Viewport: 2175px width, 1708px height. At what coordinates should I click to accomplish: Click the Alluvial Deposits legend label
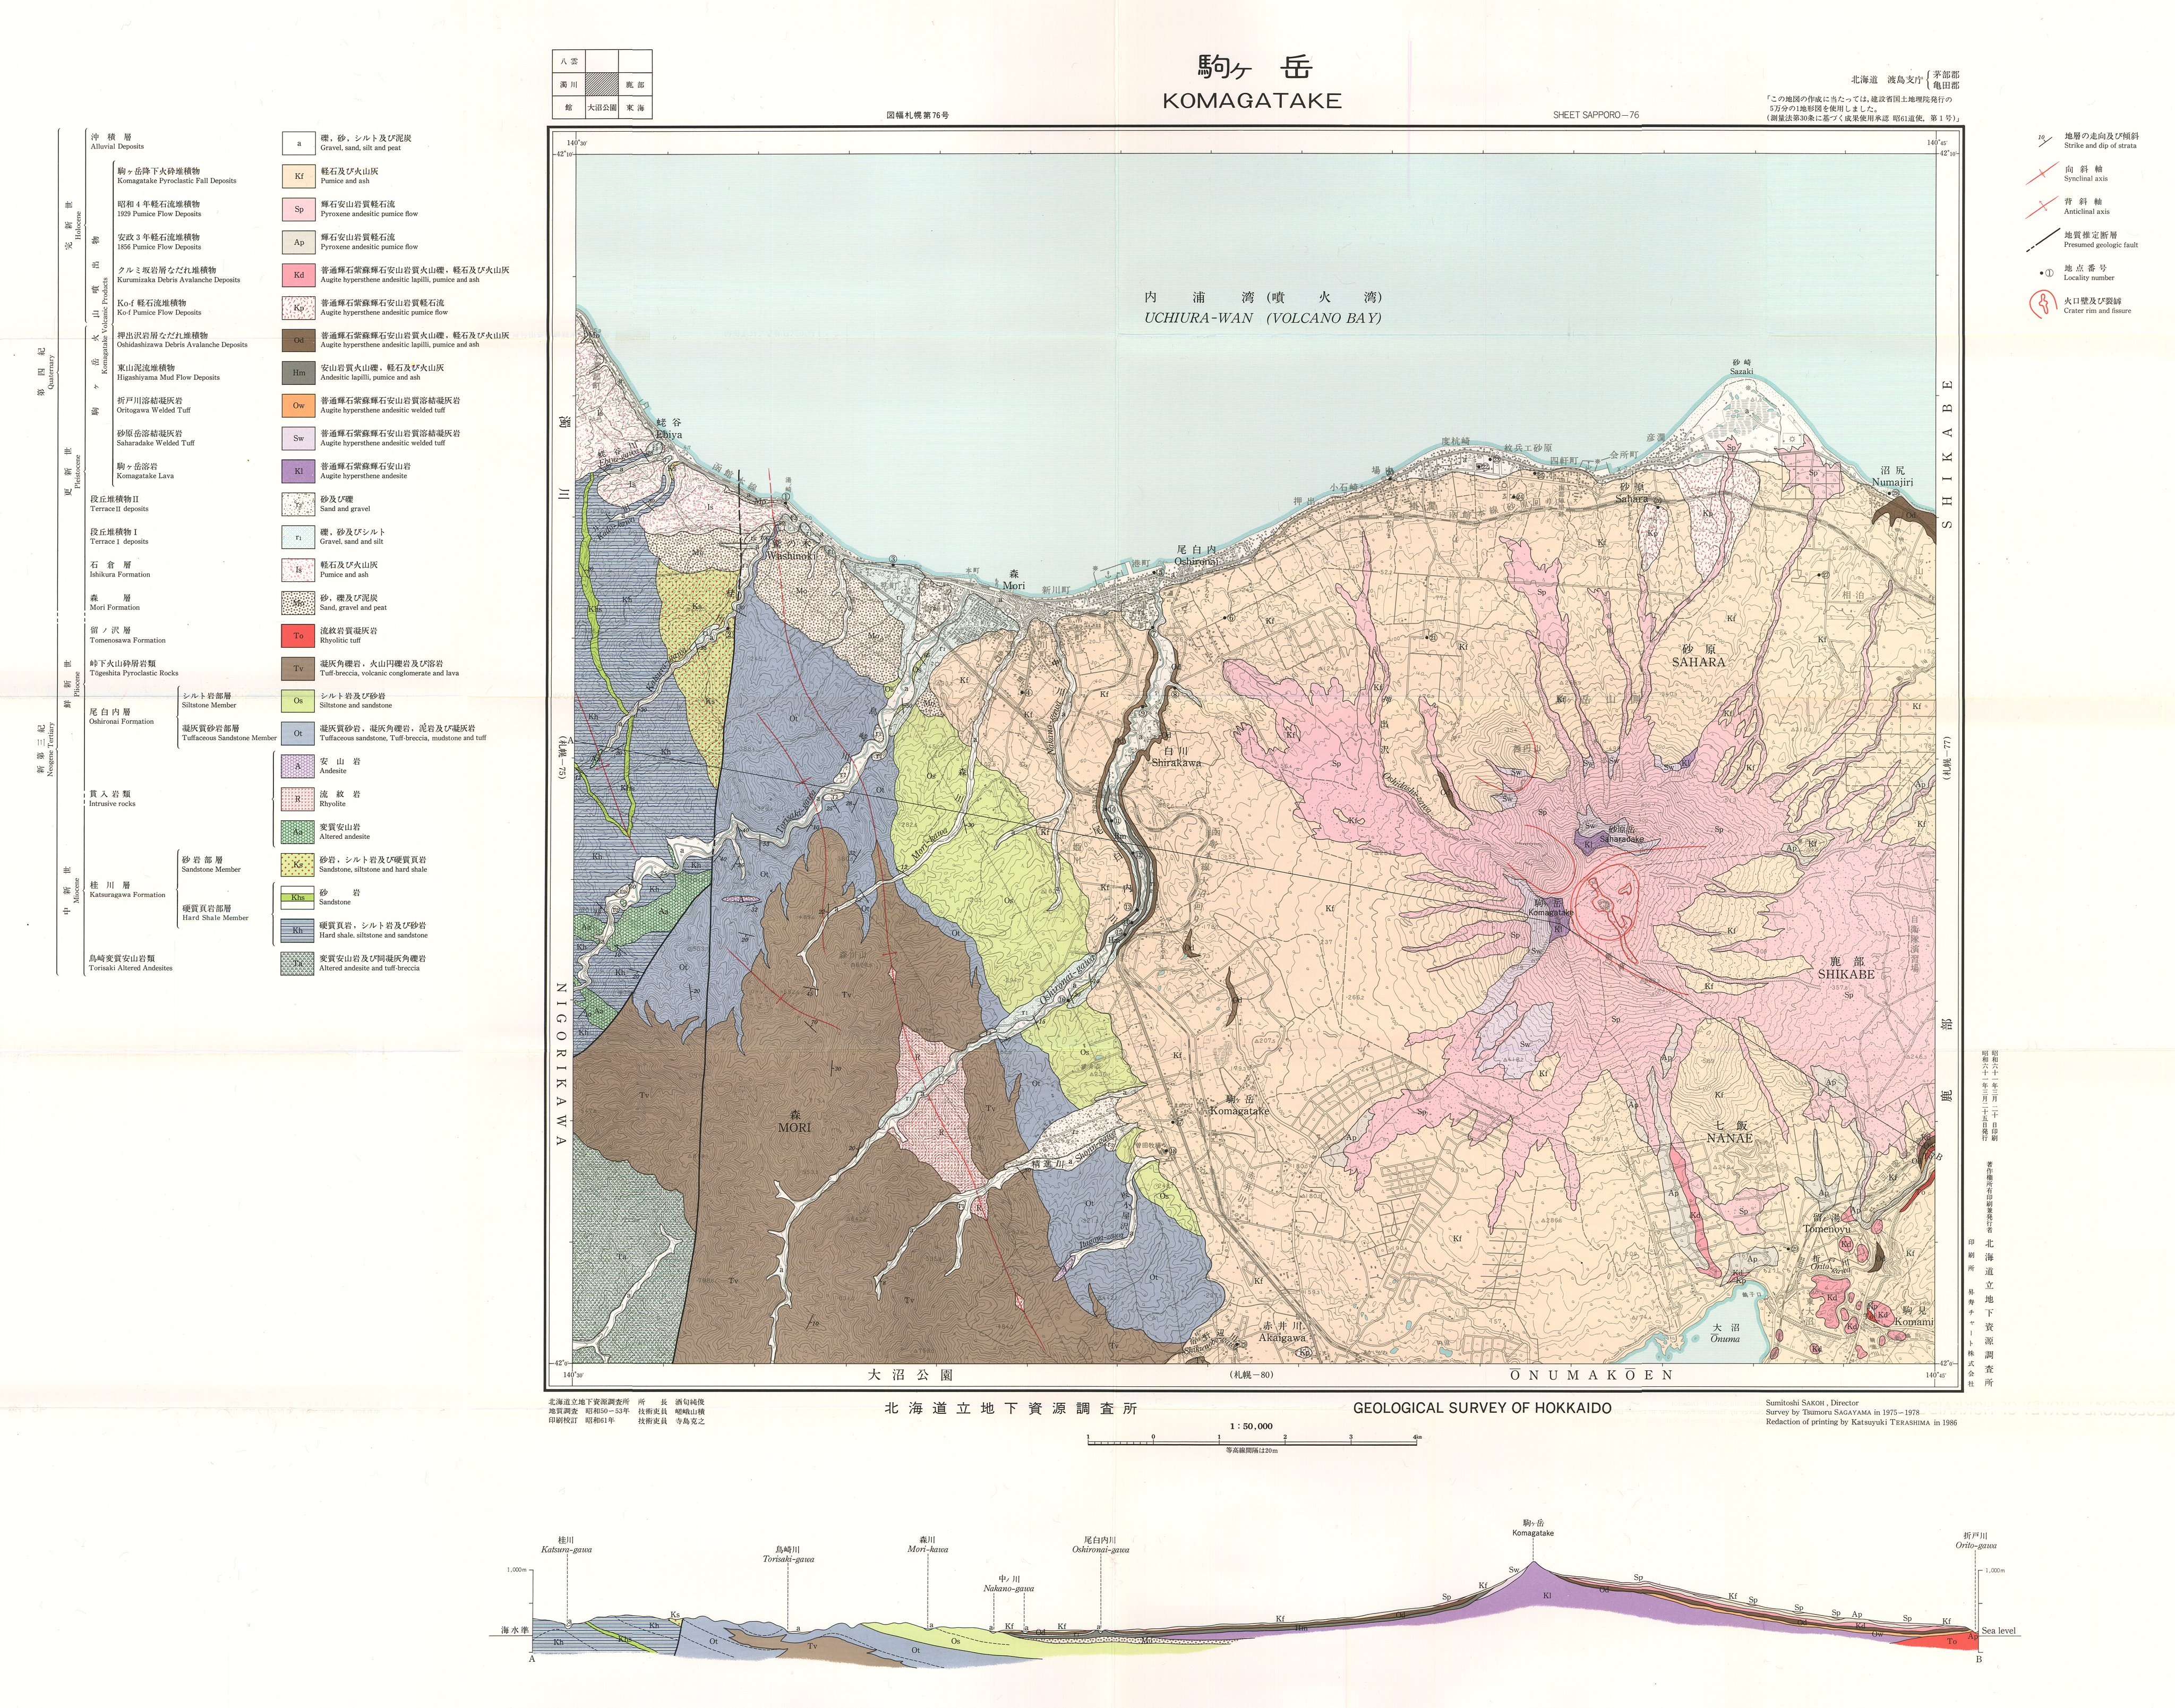pyautogui.click(x=117, y=146)
